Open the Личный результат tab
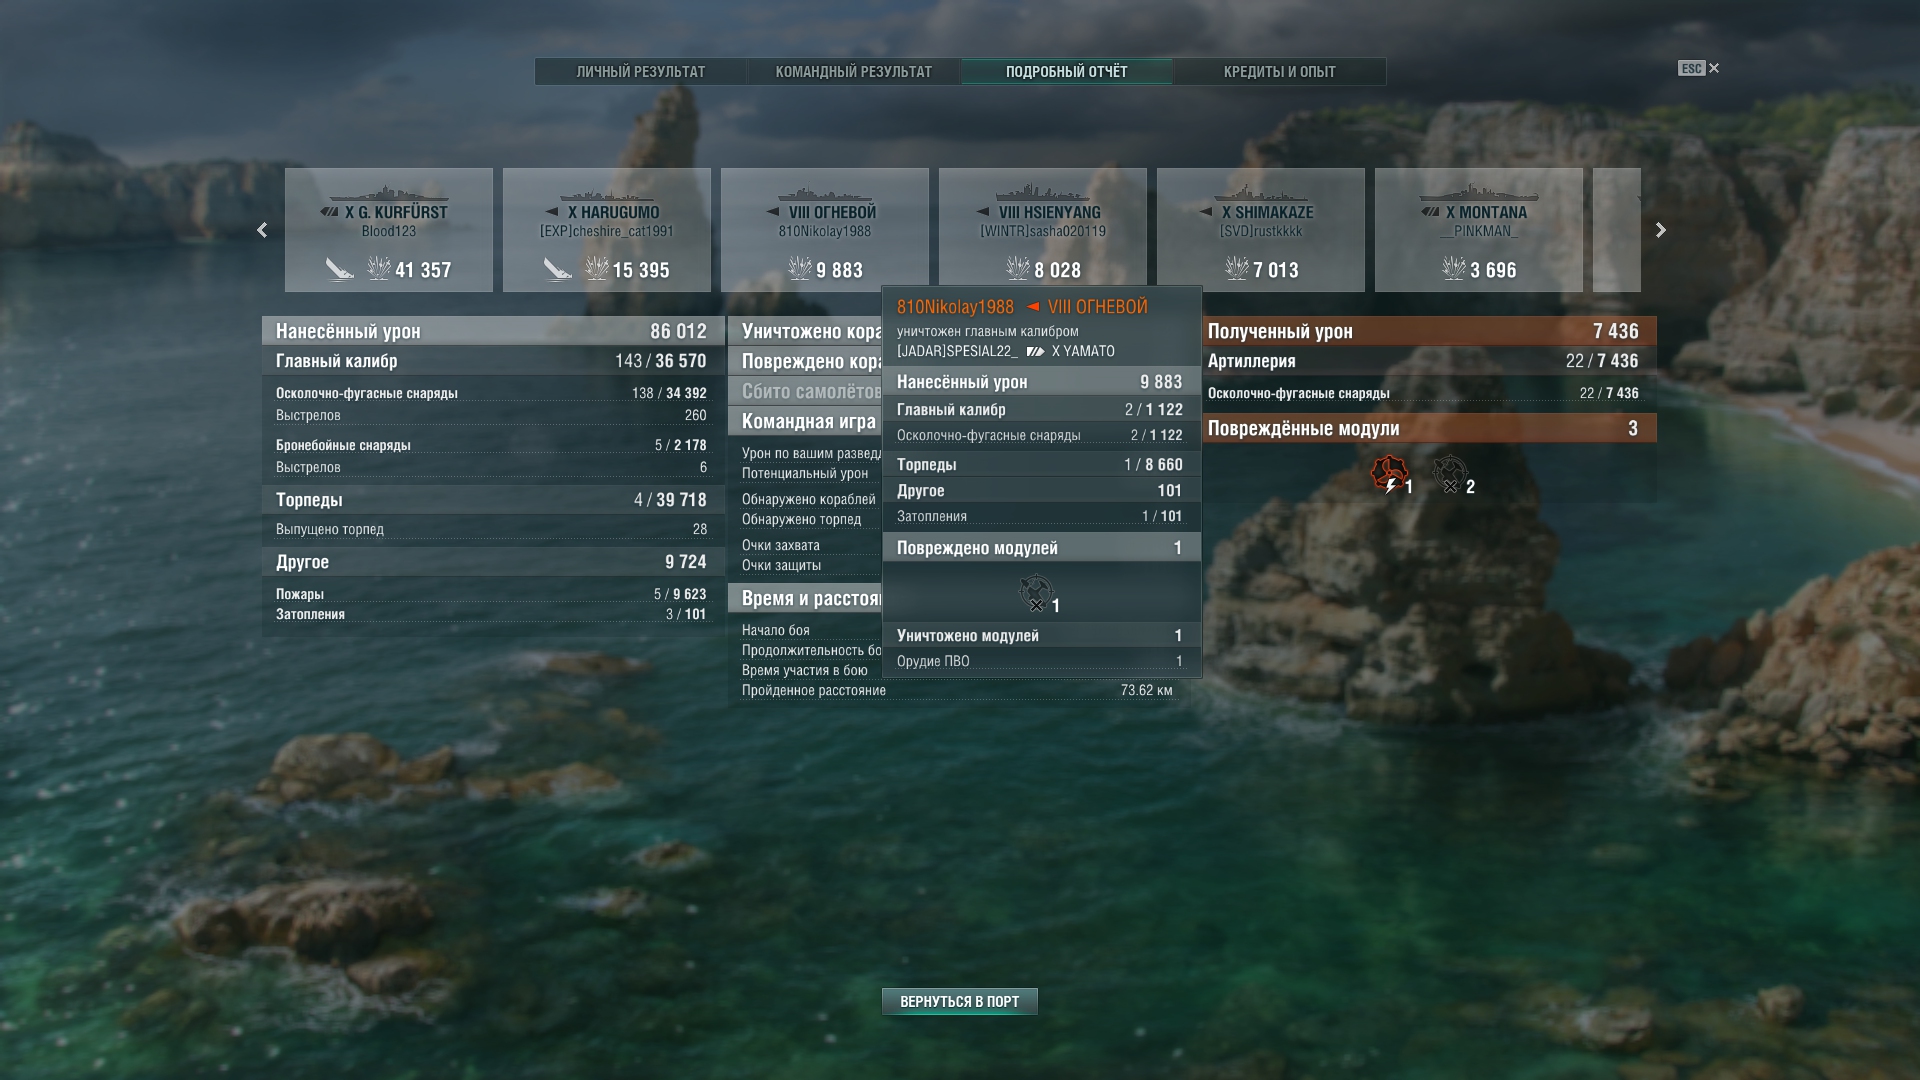Viewport: 1920px width, 1080px height. 641,71
